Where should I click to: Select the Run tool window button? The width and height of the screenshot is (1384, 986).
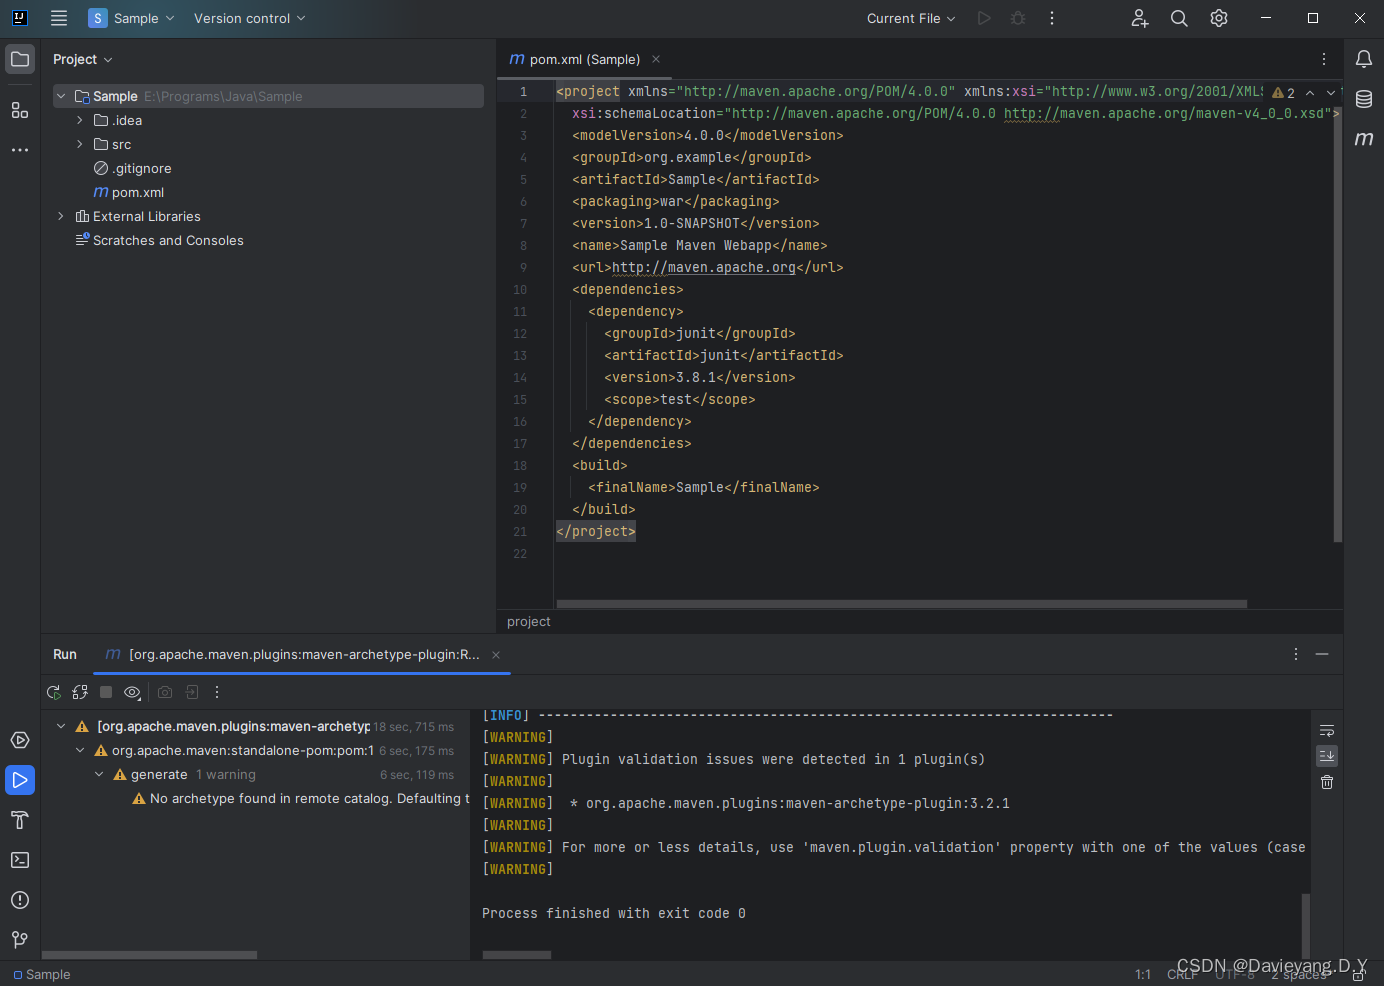(20, 780)
